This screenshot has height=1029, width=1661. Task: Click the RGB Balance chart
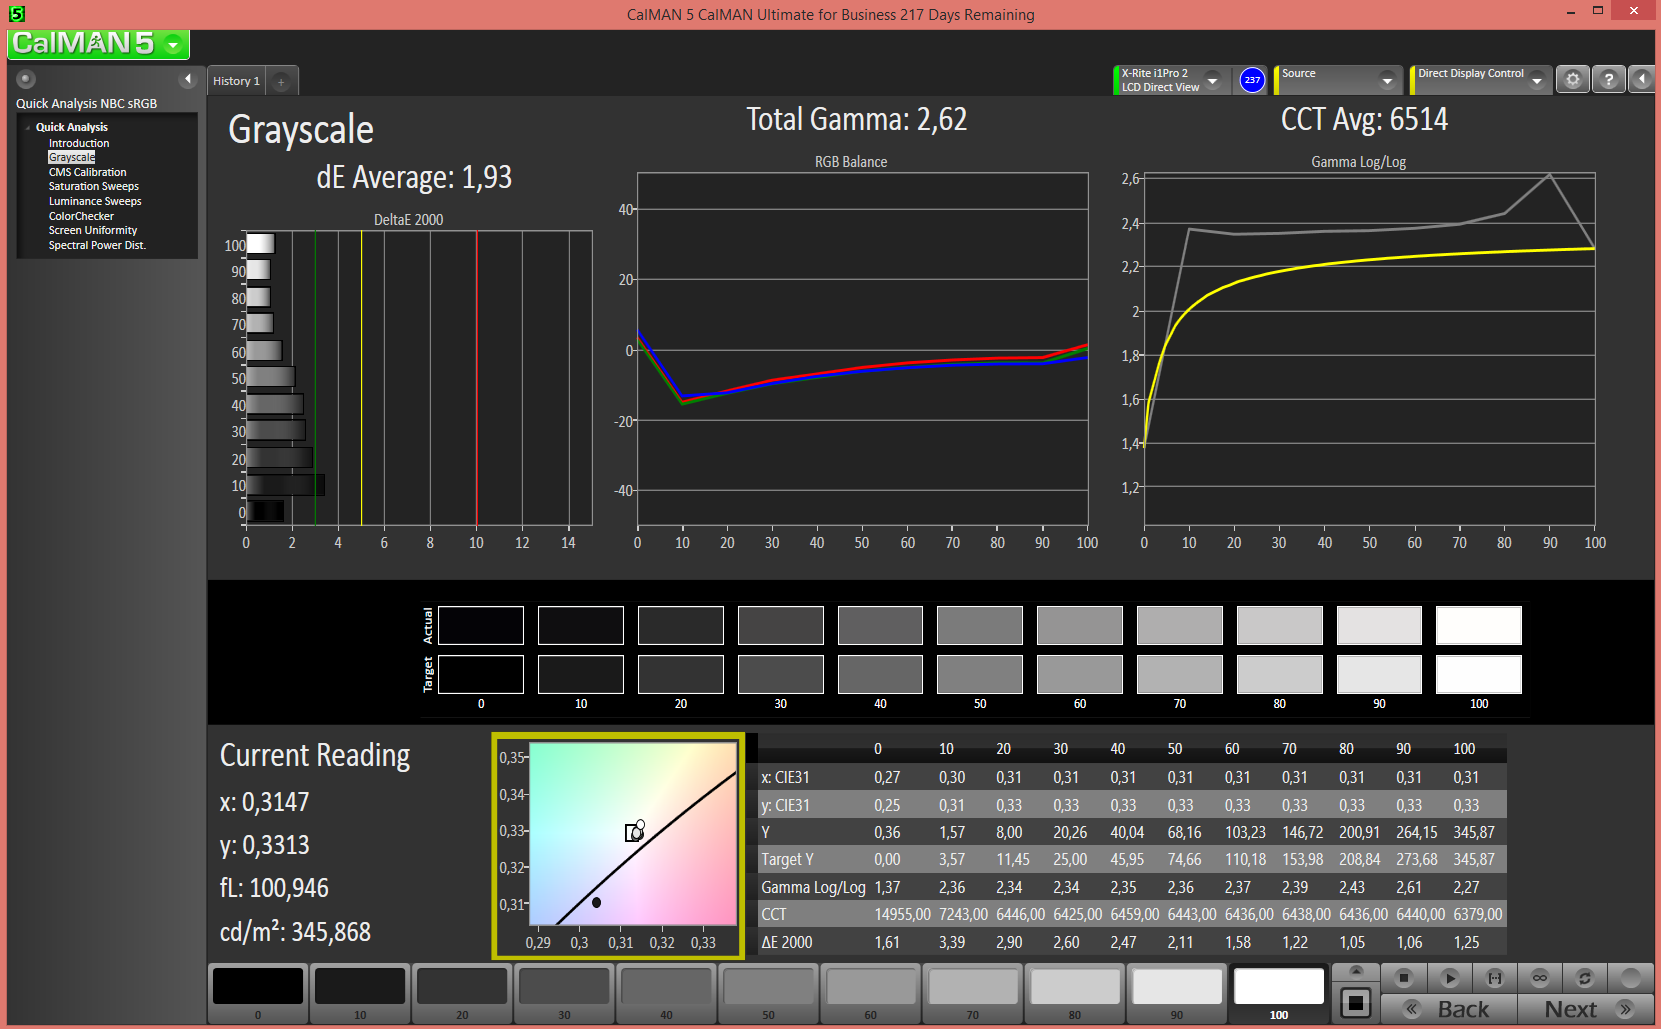pos(862,350)
